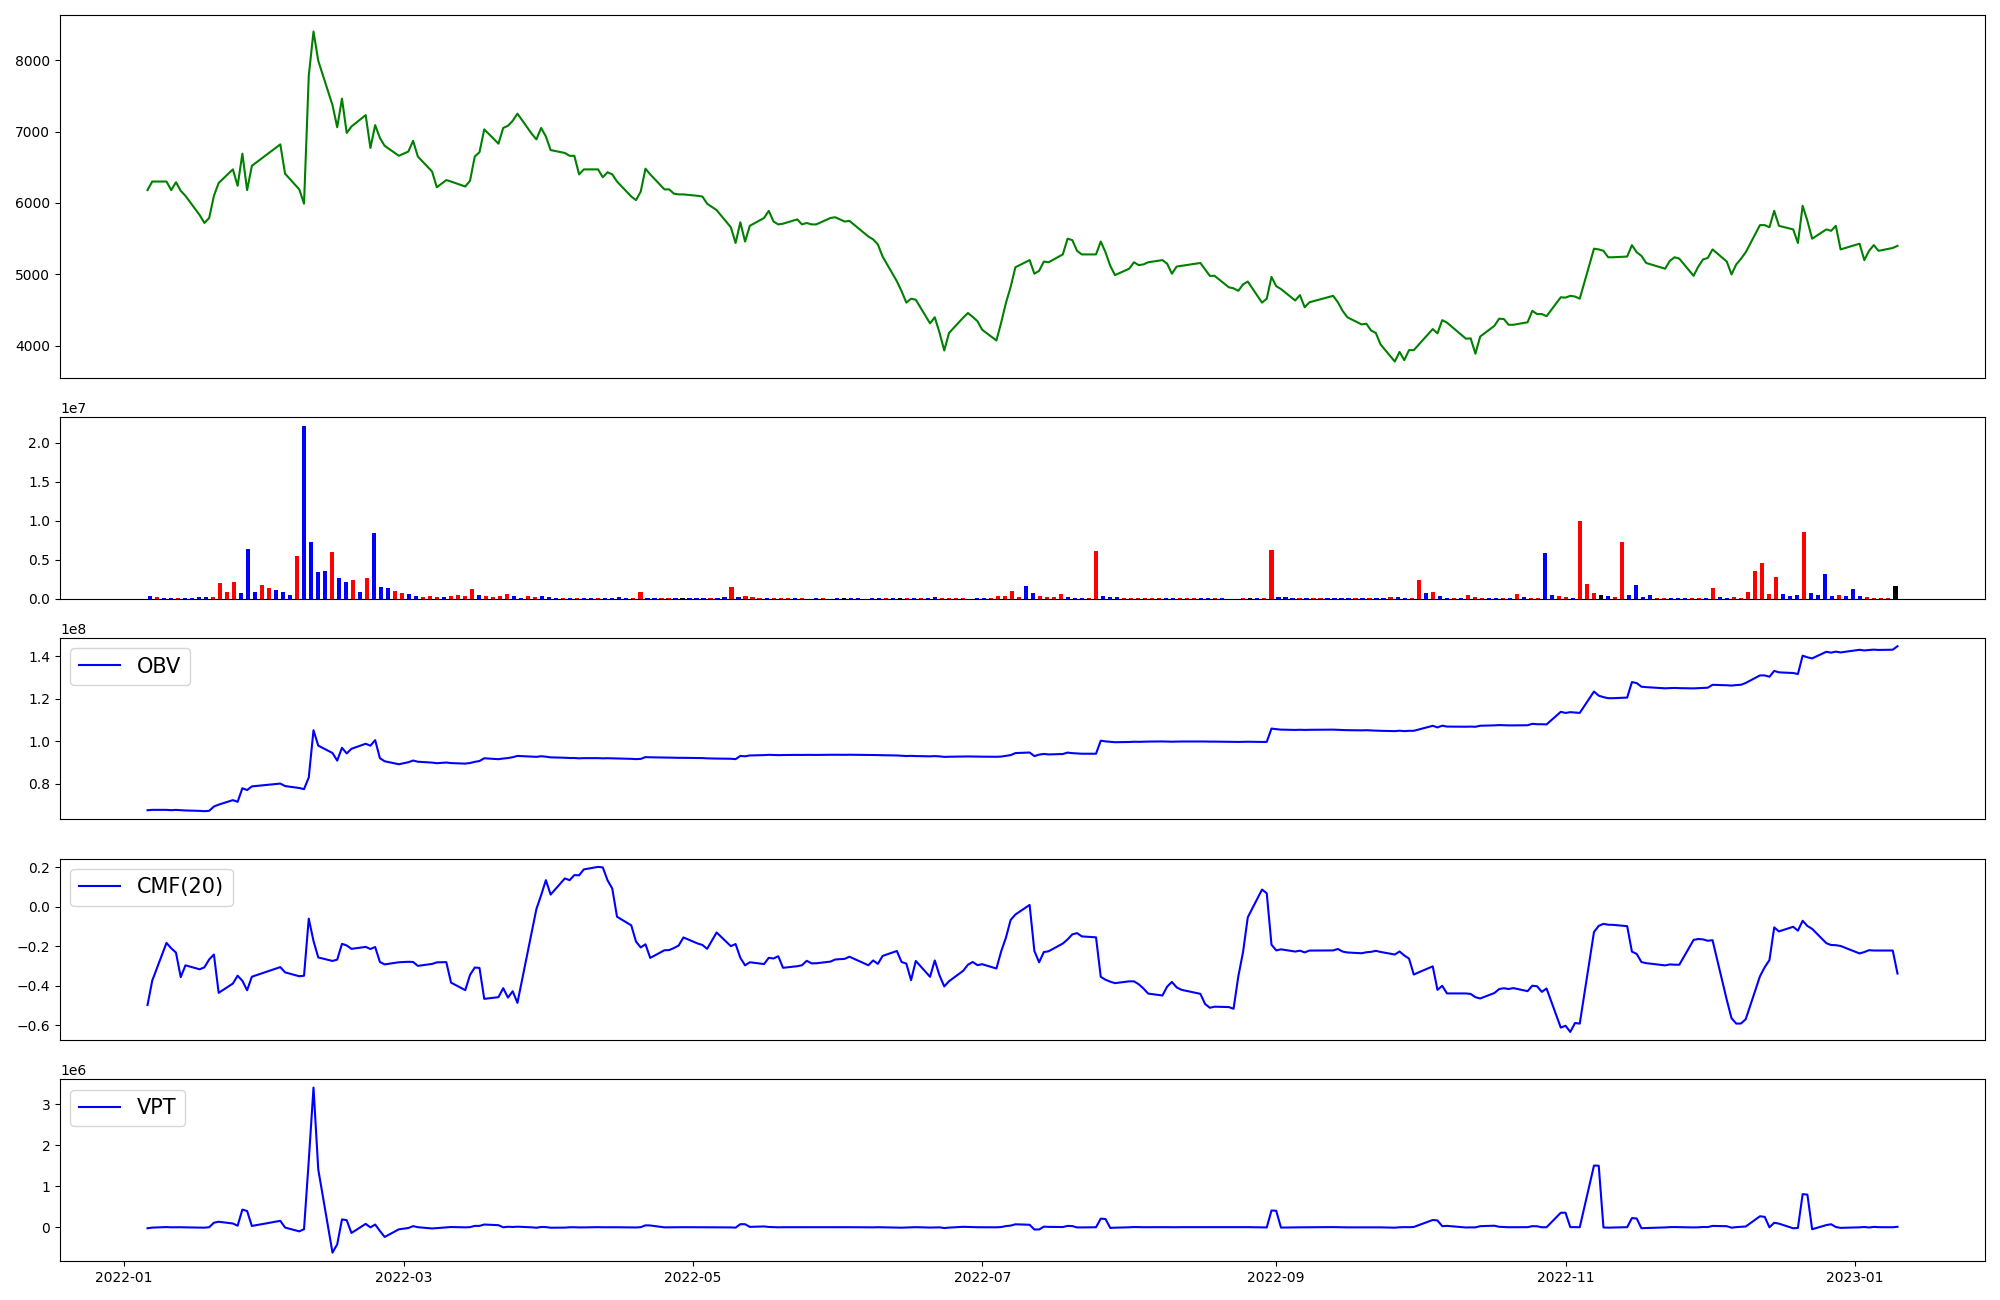Click the CMF peak near 0.2
This screenshot has height=1300, width=2000.
[598, 867]
